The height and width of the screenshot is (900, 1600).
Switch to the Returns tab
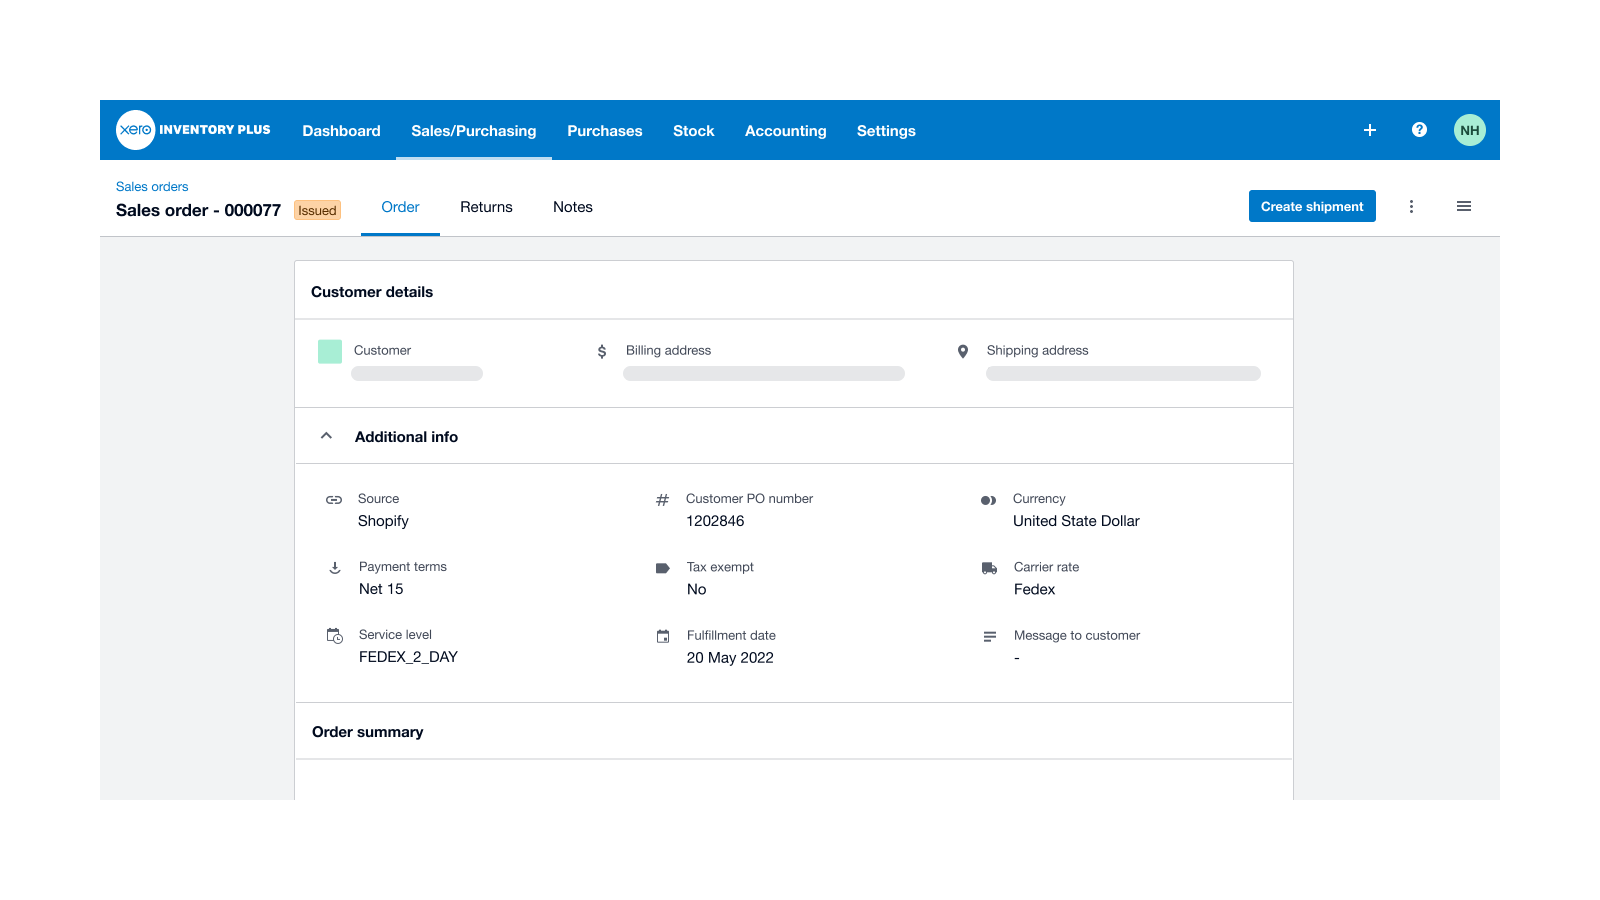pyautogui.click(x=486, y=207)
